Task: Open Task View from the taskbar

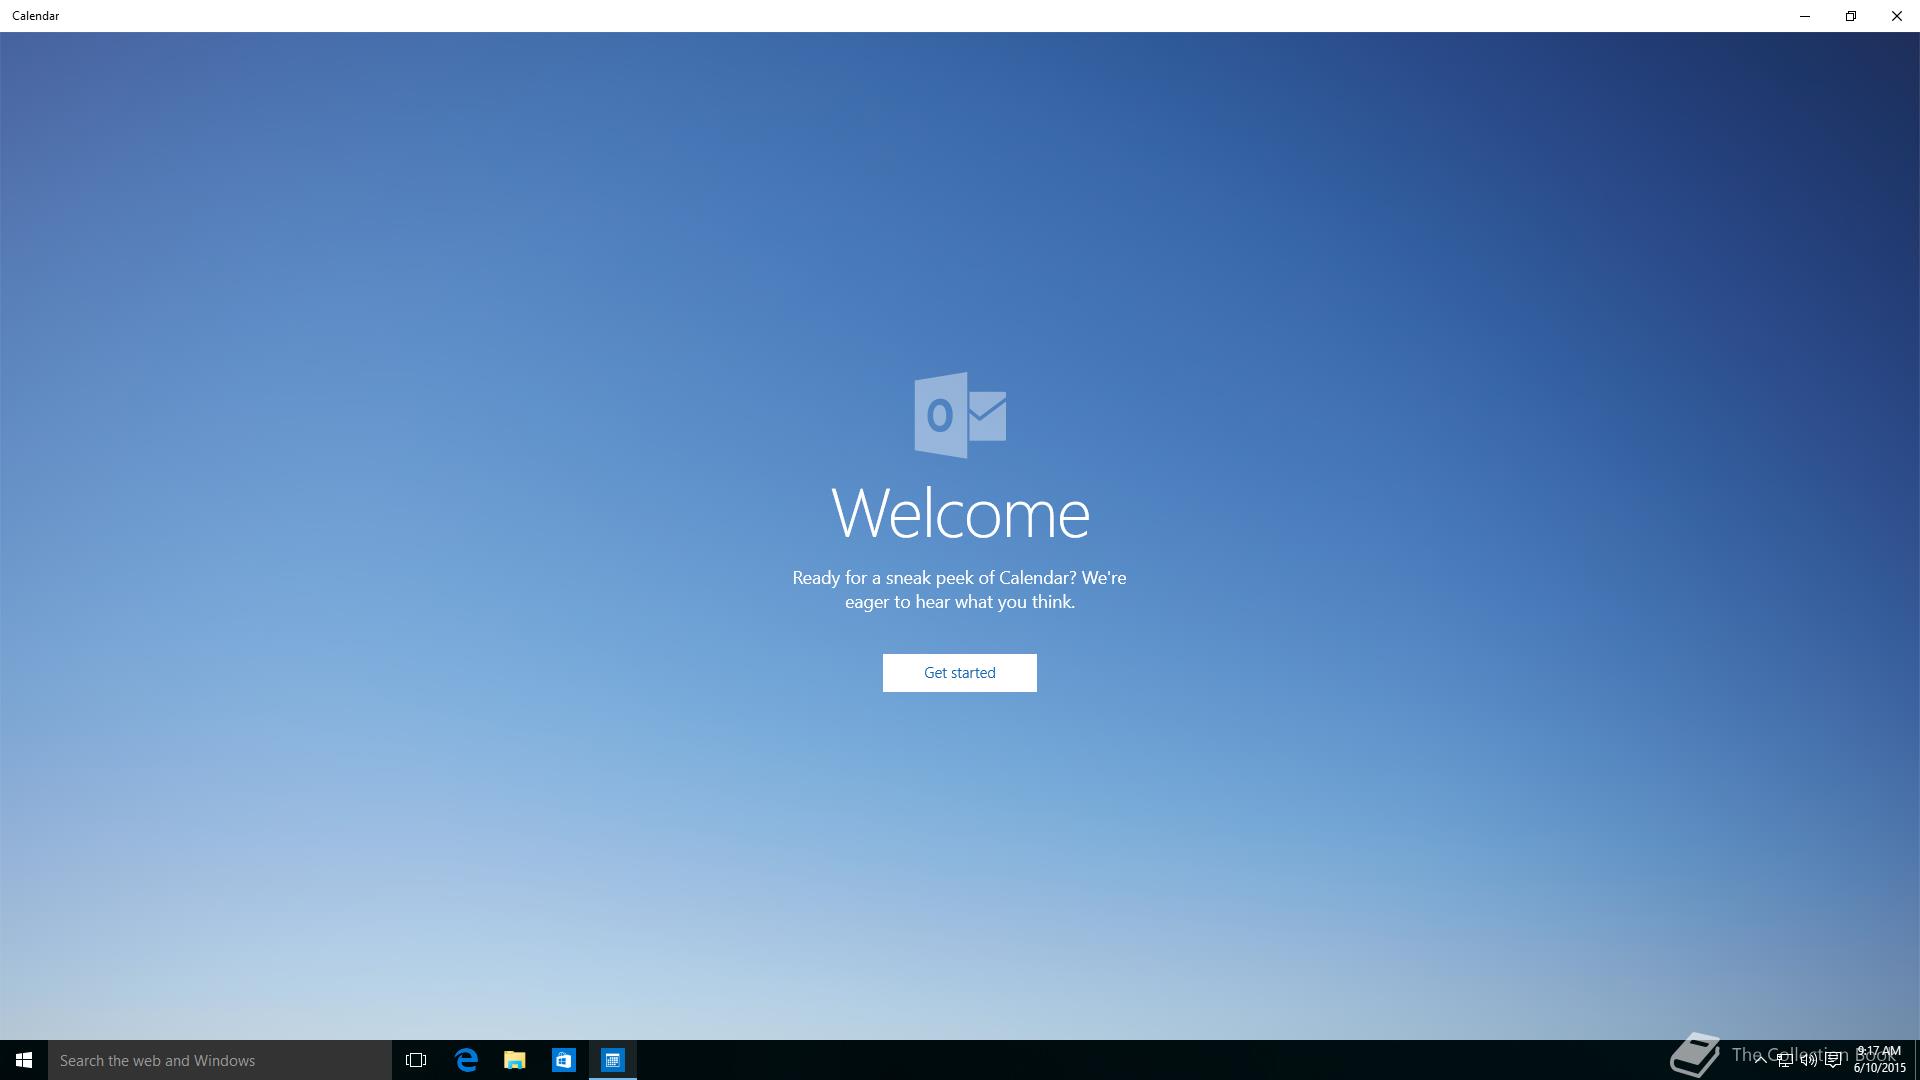Action: point(416,1060)
